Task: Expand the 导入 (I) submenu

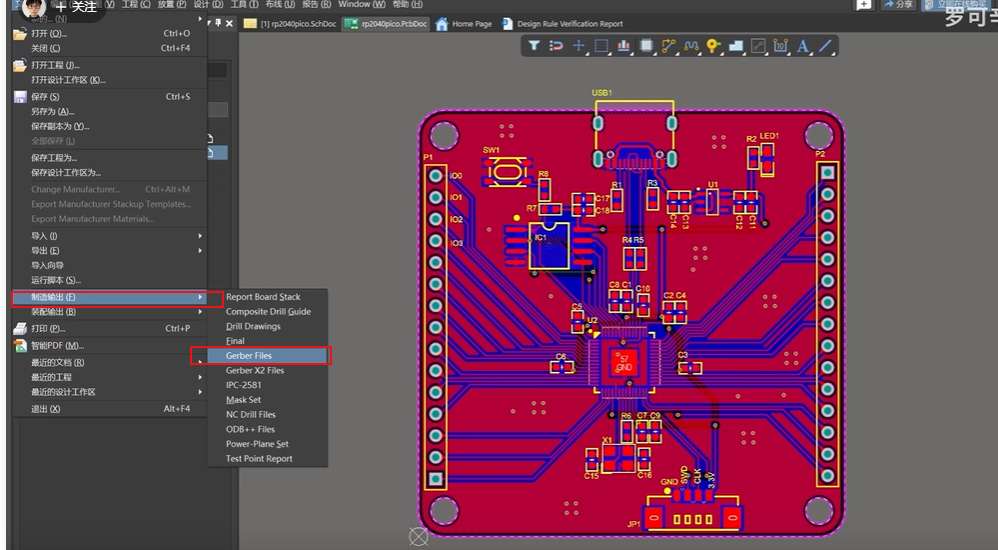Action: (109, 236)
